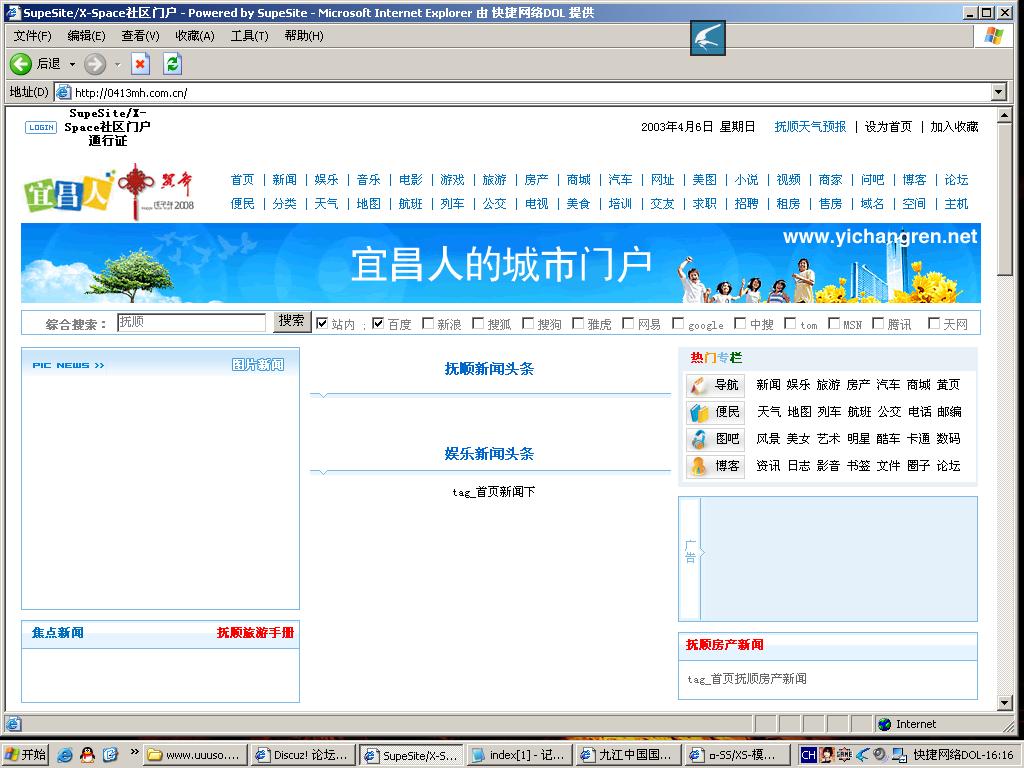Click the 便民 icon in 热门专栏
This screenshot has height=768, width=1024.
699,412
